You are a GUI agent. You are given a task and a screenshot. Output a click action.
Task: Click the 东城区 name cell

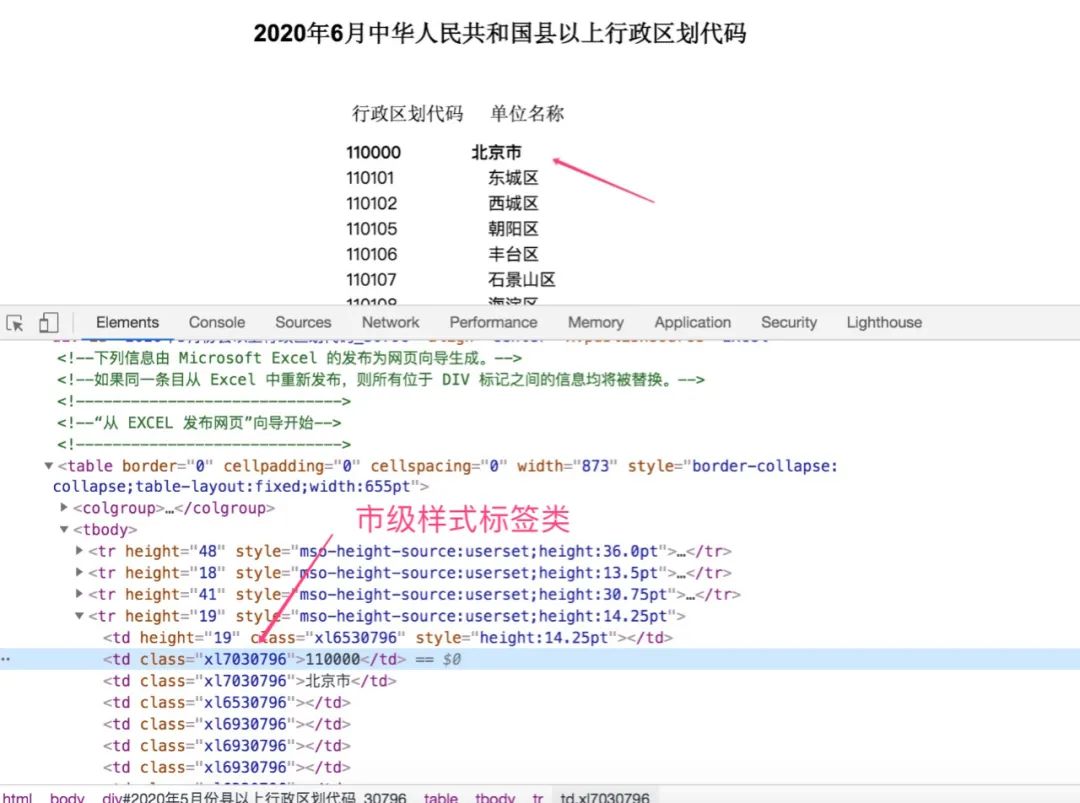point(513,178)
